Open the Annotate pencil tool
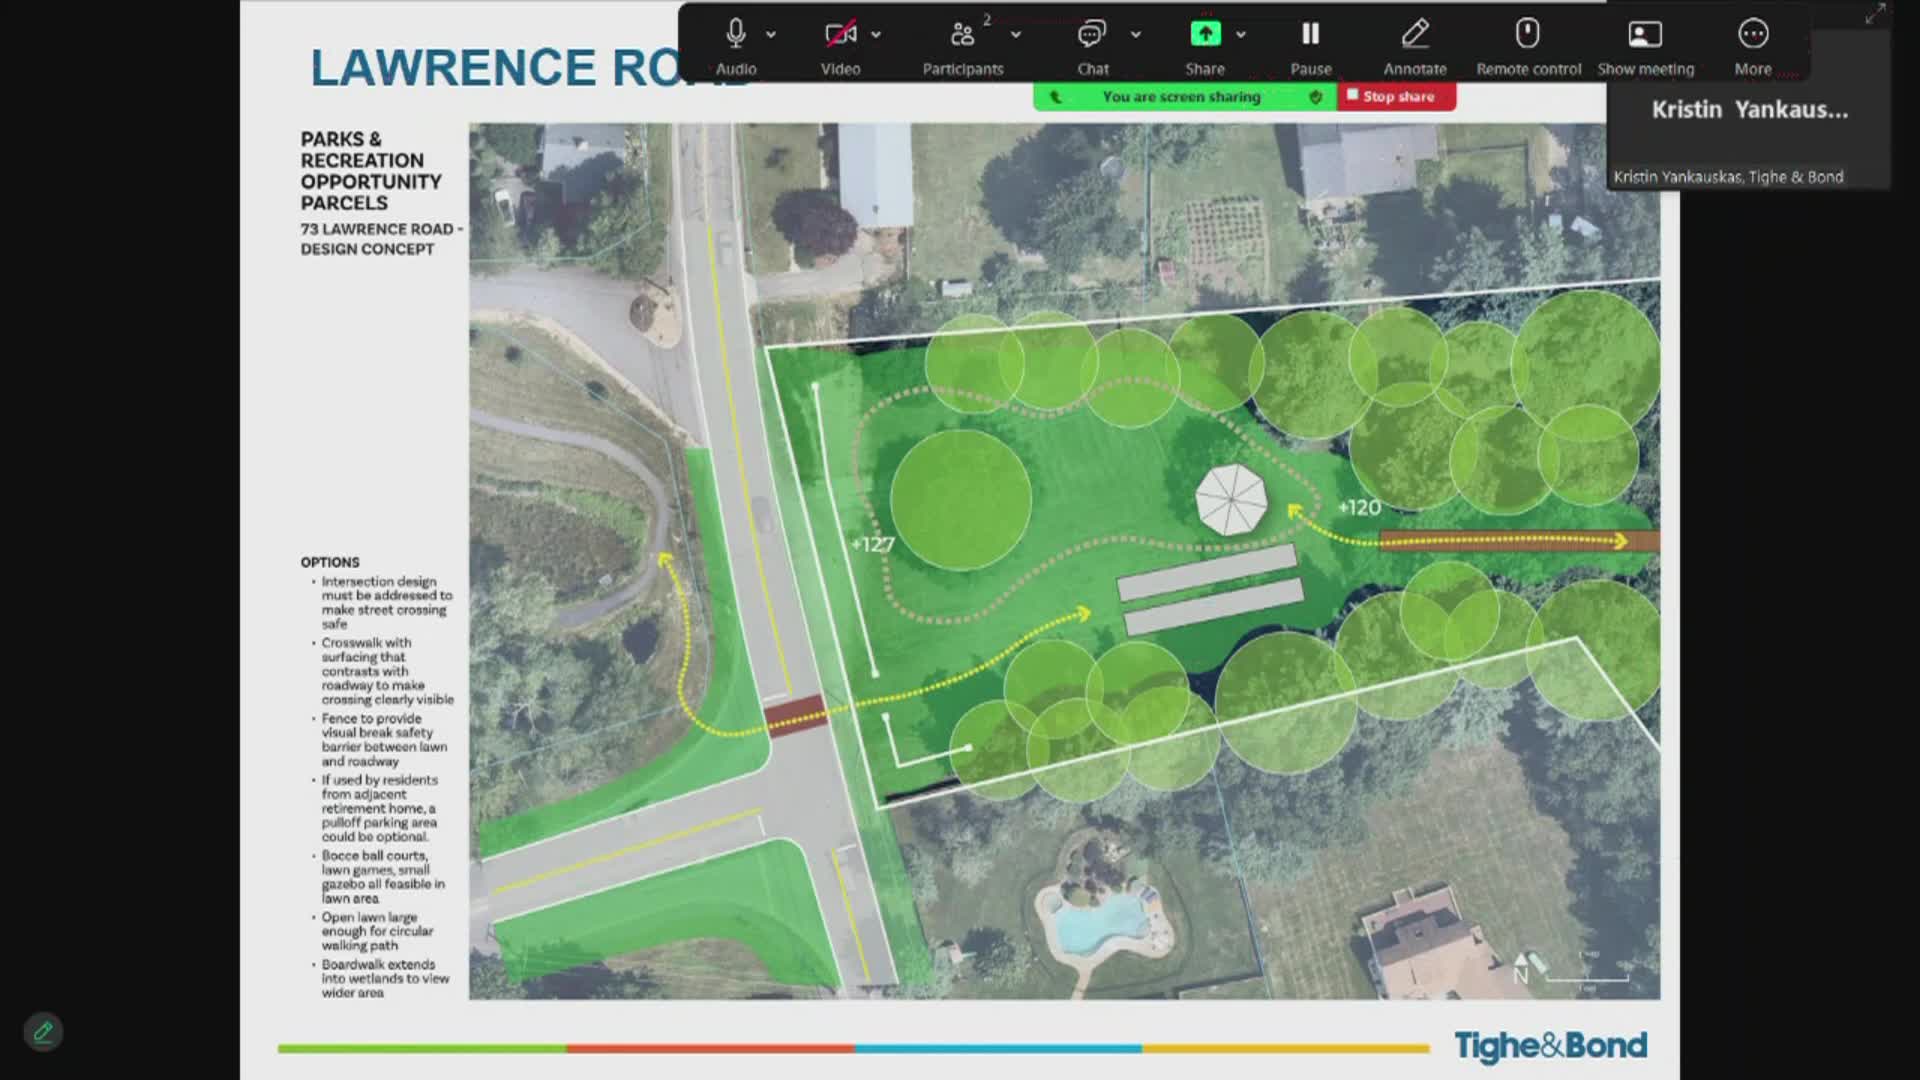The image size is (1920, 1080). pos(1415,34)
